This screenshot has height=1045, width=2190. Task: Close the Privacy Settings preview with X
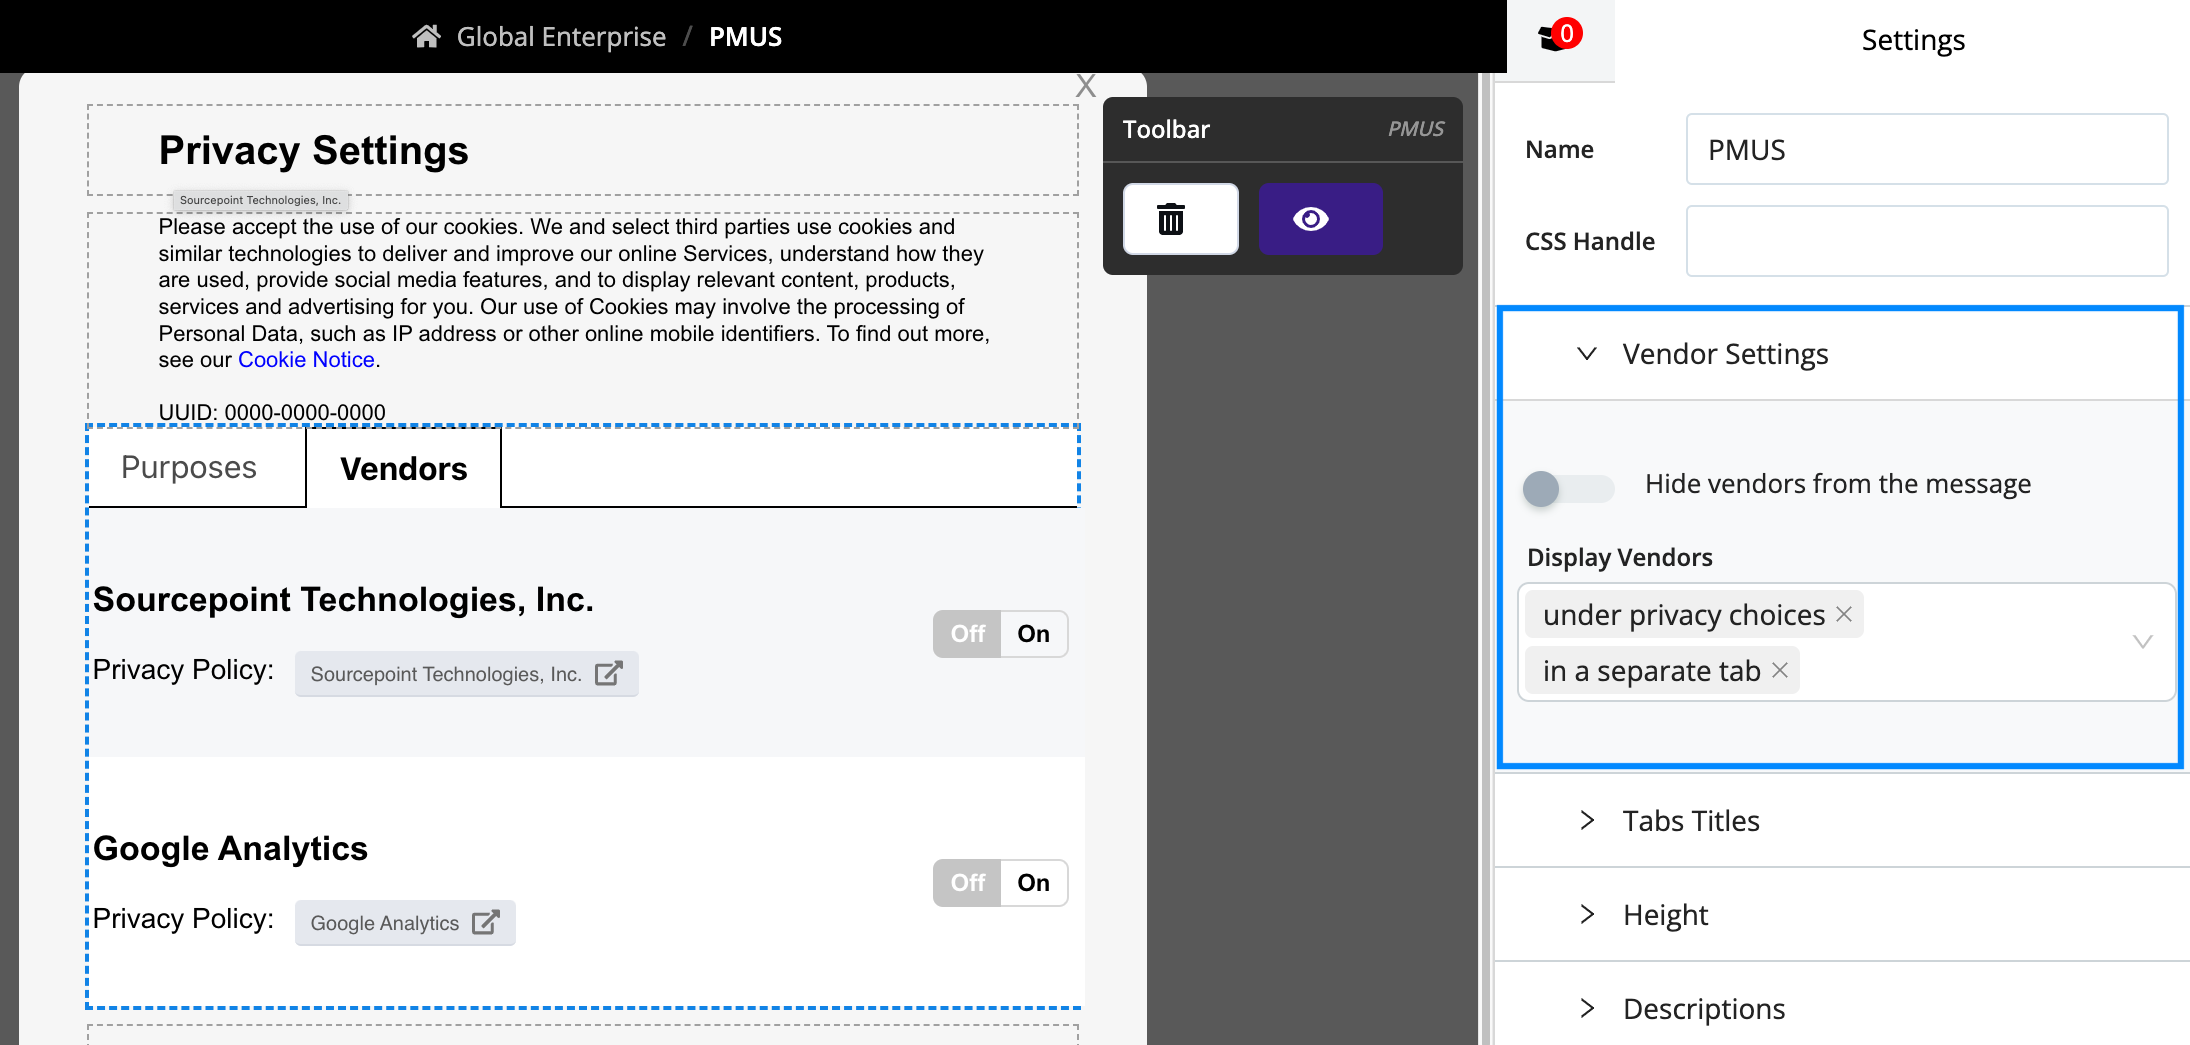tap(1086, 86)
